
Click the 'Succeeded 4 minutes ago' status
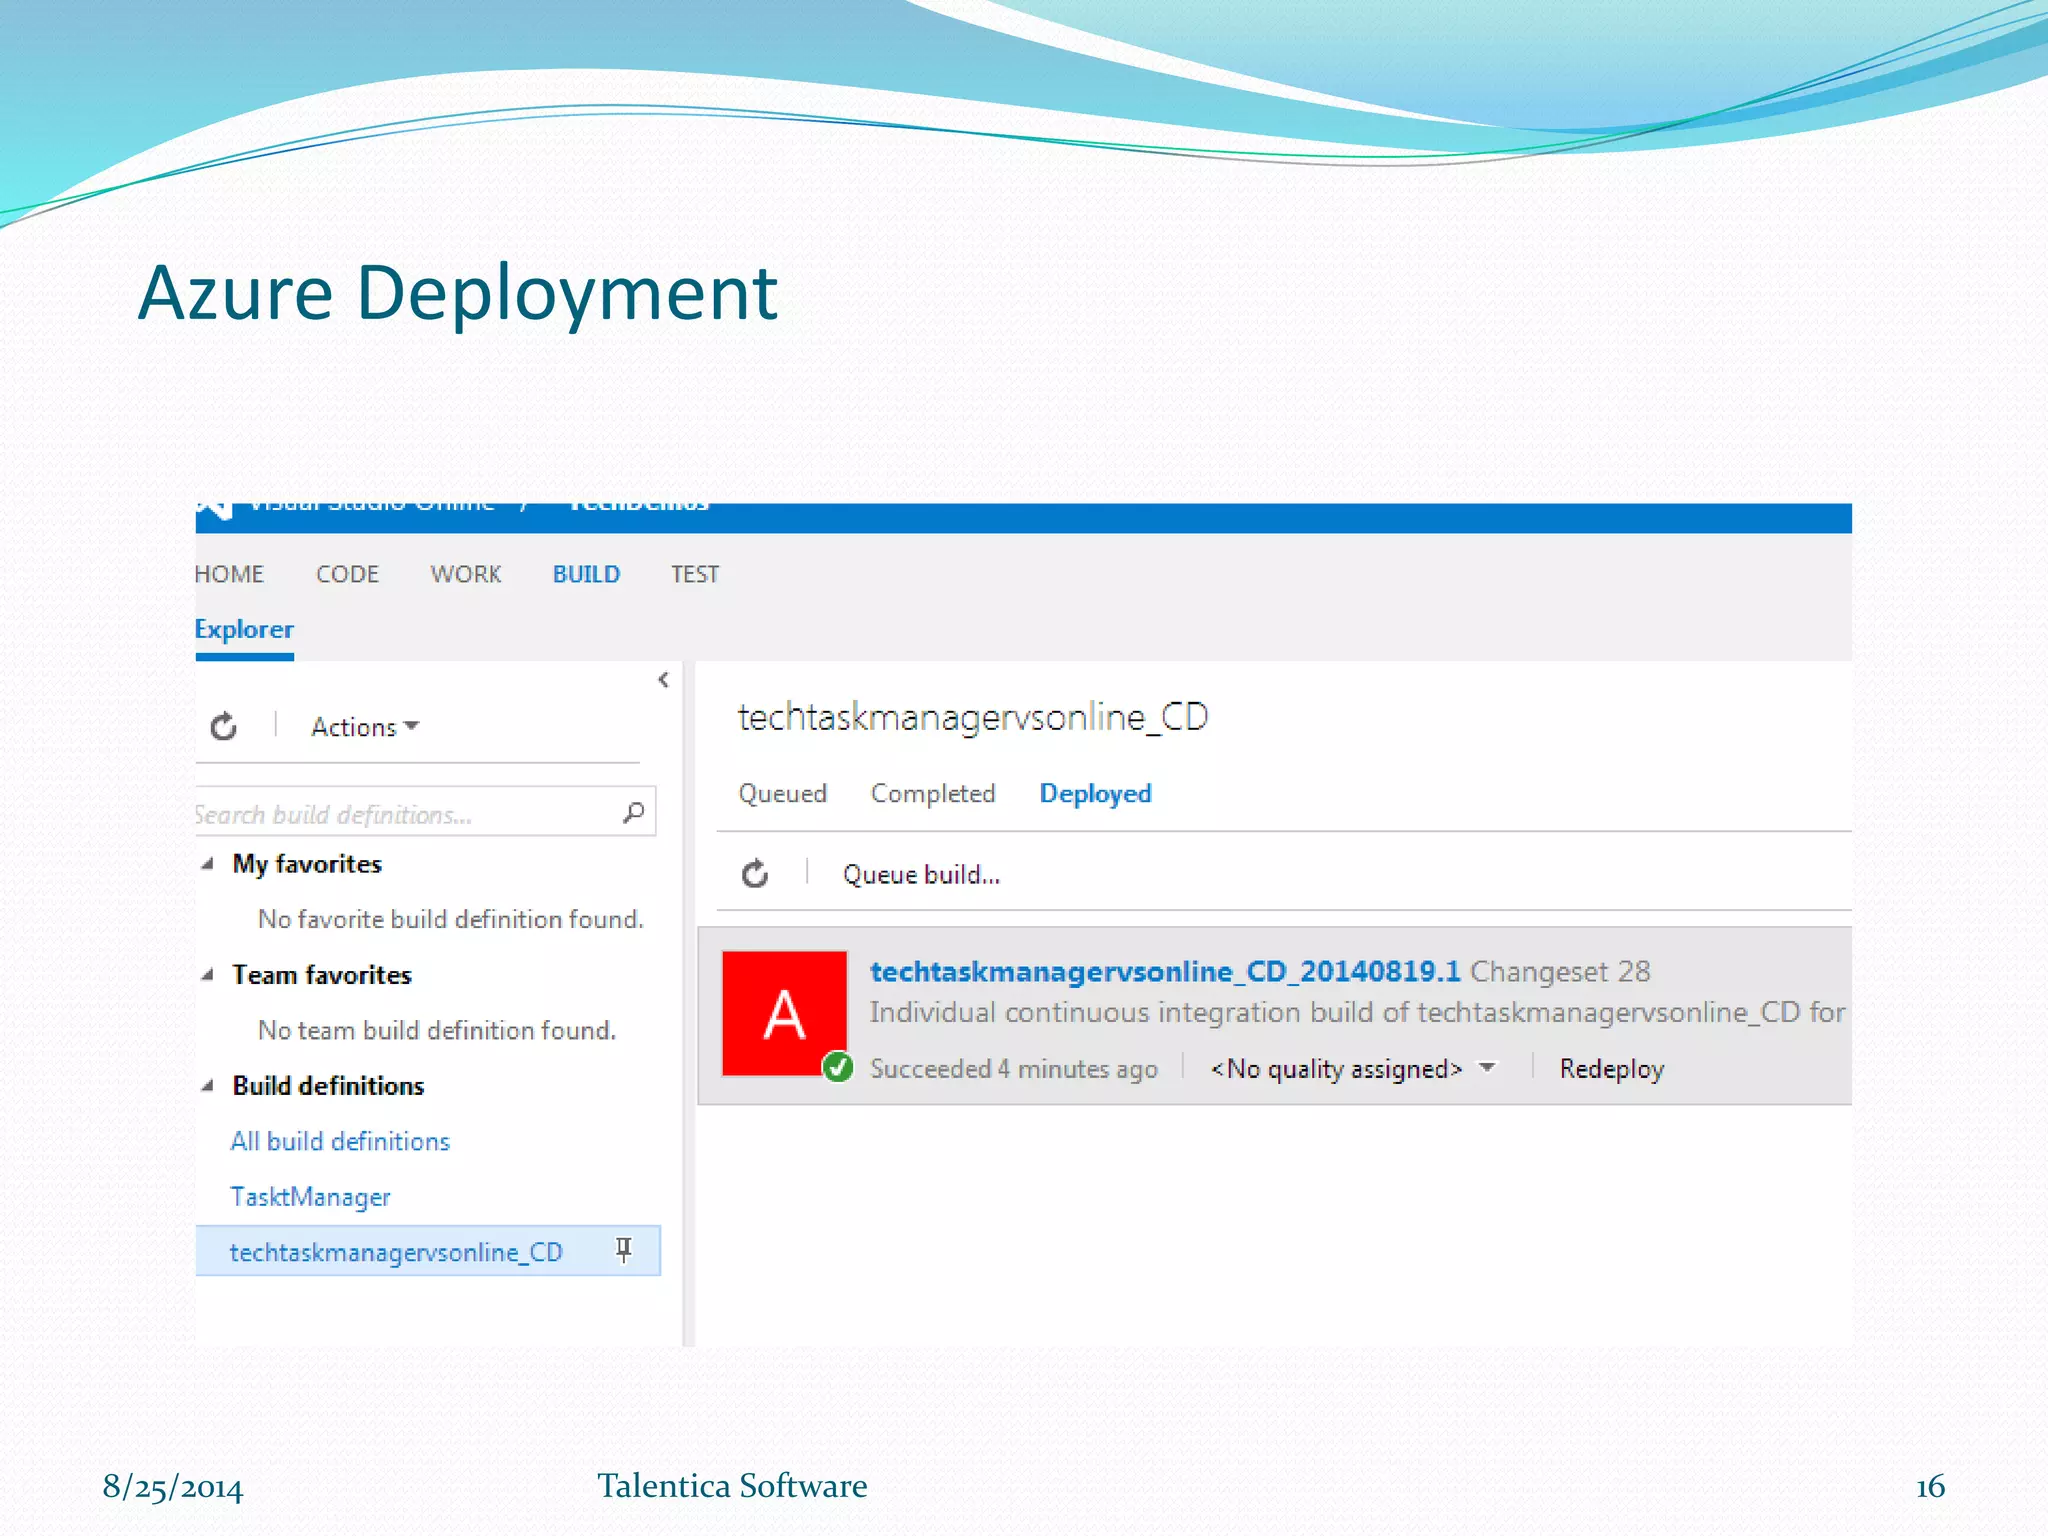pyautogui.click(x=1014, y=1069)
